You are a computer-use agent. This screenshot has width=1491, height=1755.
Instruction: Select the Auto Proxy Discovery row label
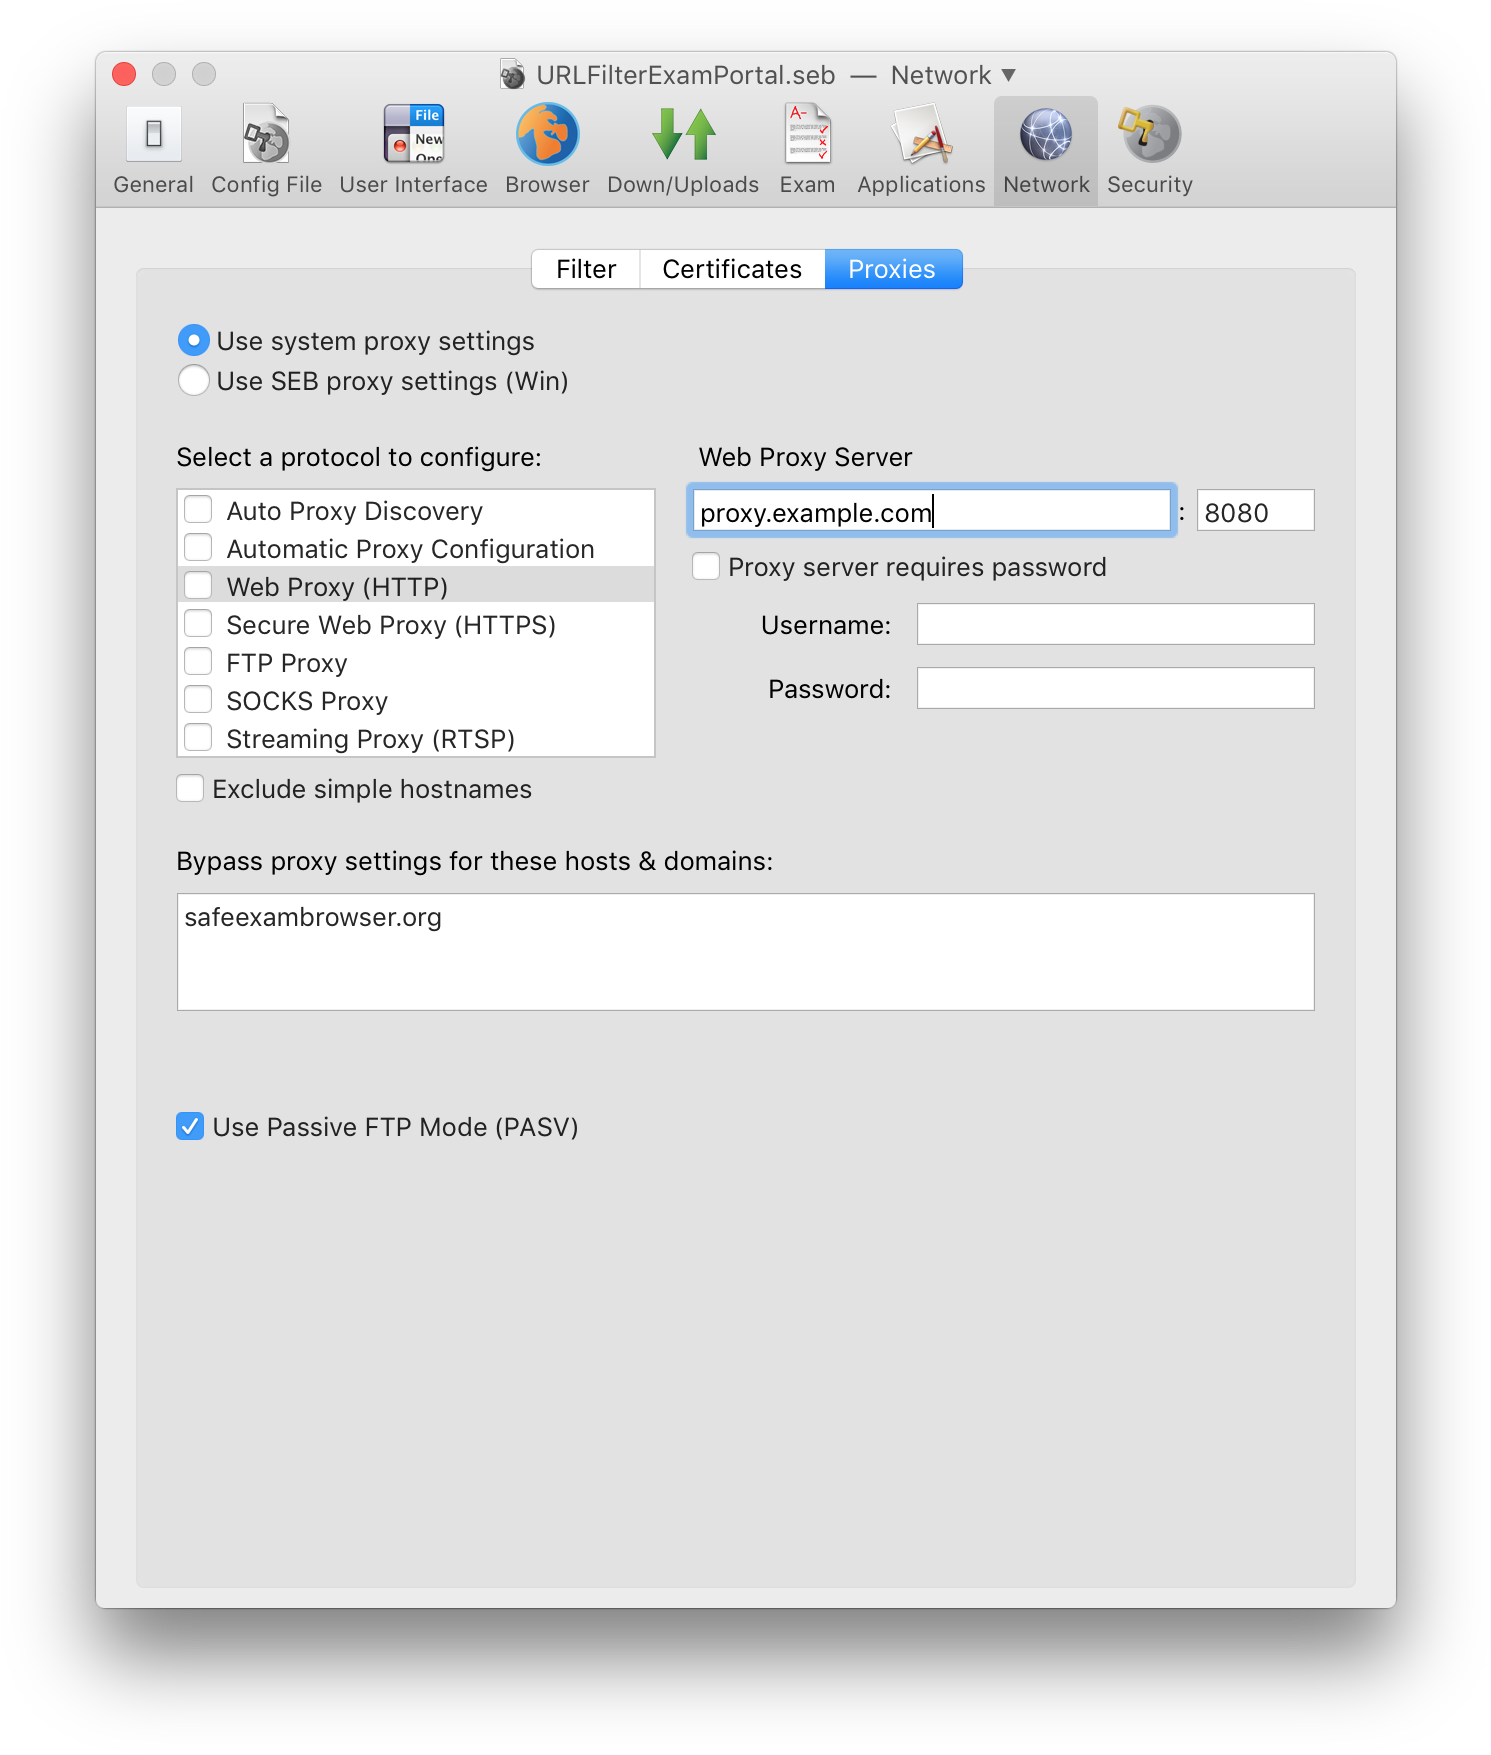pyautogui.click(x=355, y=511)
